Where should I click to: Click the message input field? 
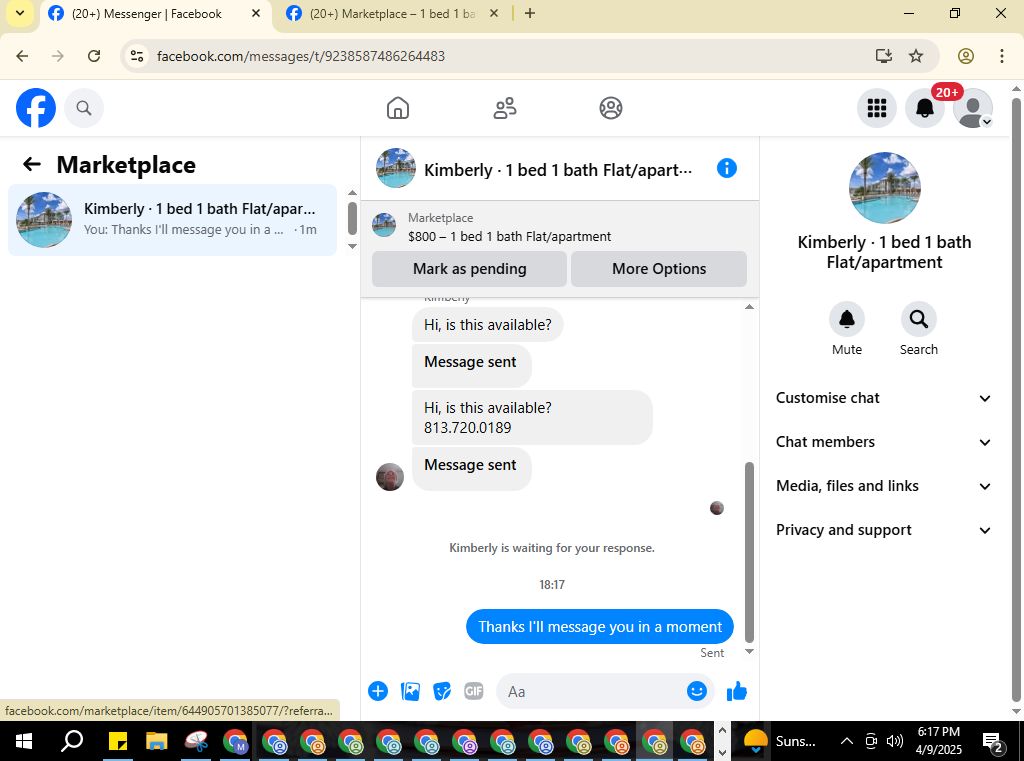594,691
